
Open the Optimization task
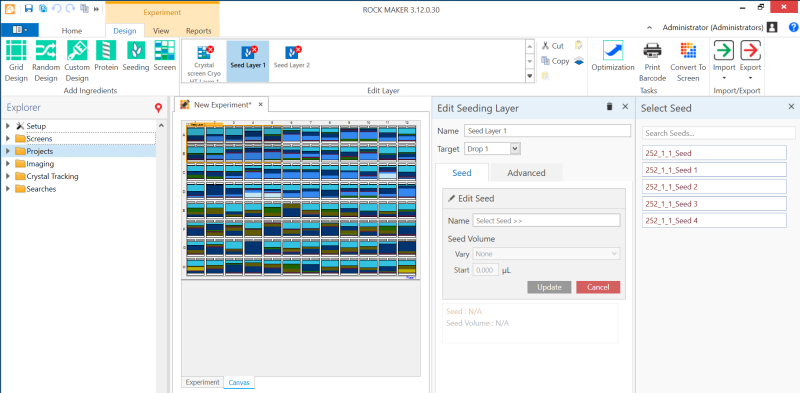[x=613, y=56]
